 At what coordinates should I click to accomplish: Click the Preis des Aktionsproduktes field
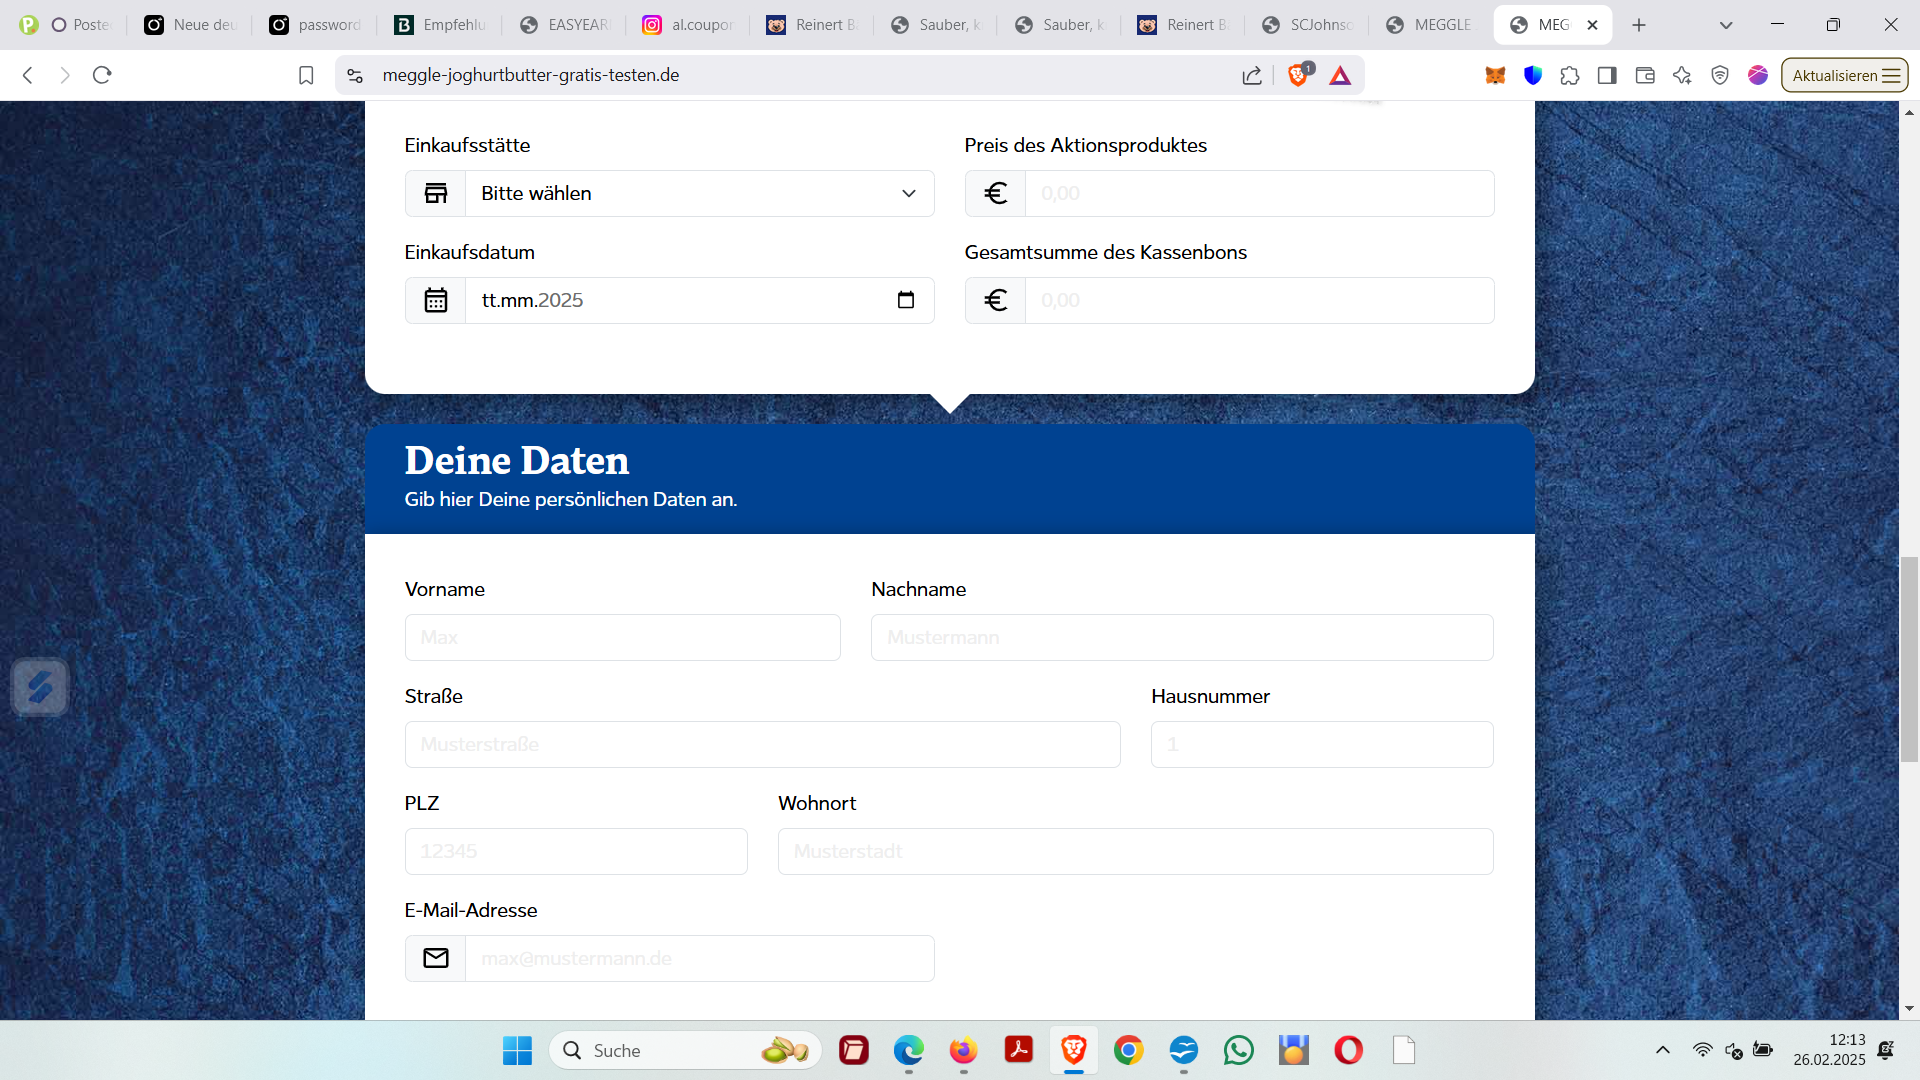click(x=1259, y=193)
